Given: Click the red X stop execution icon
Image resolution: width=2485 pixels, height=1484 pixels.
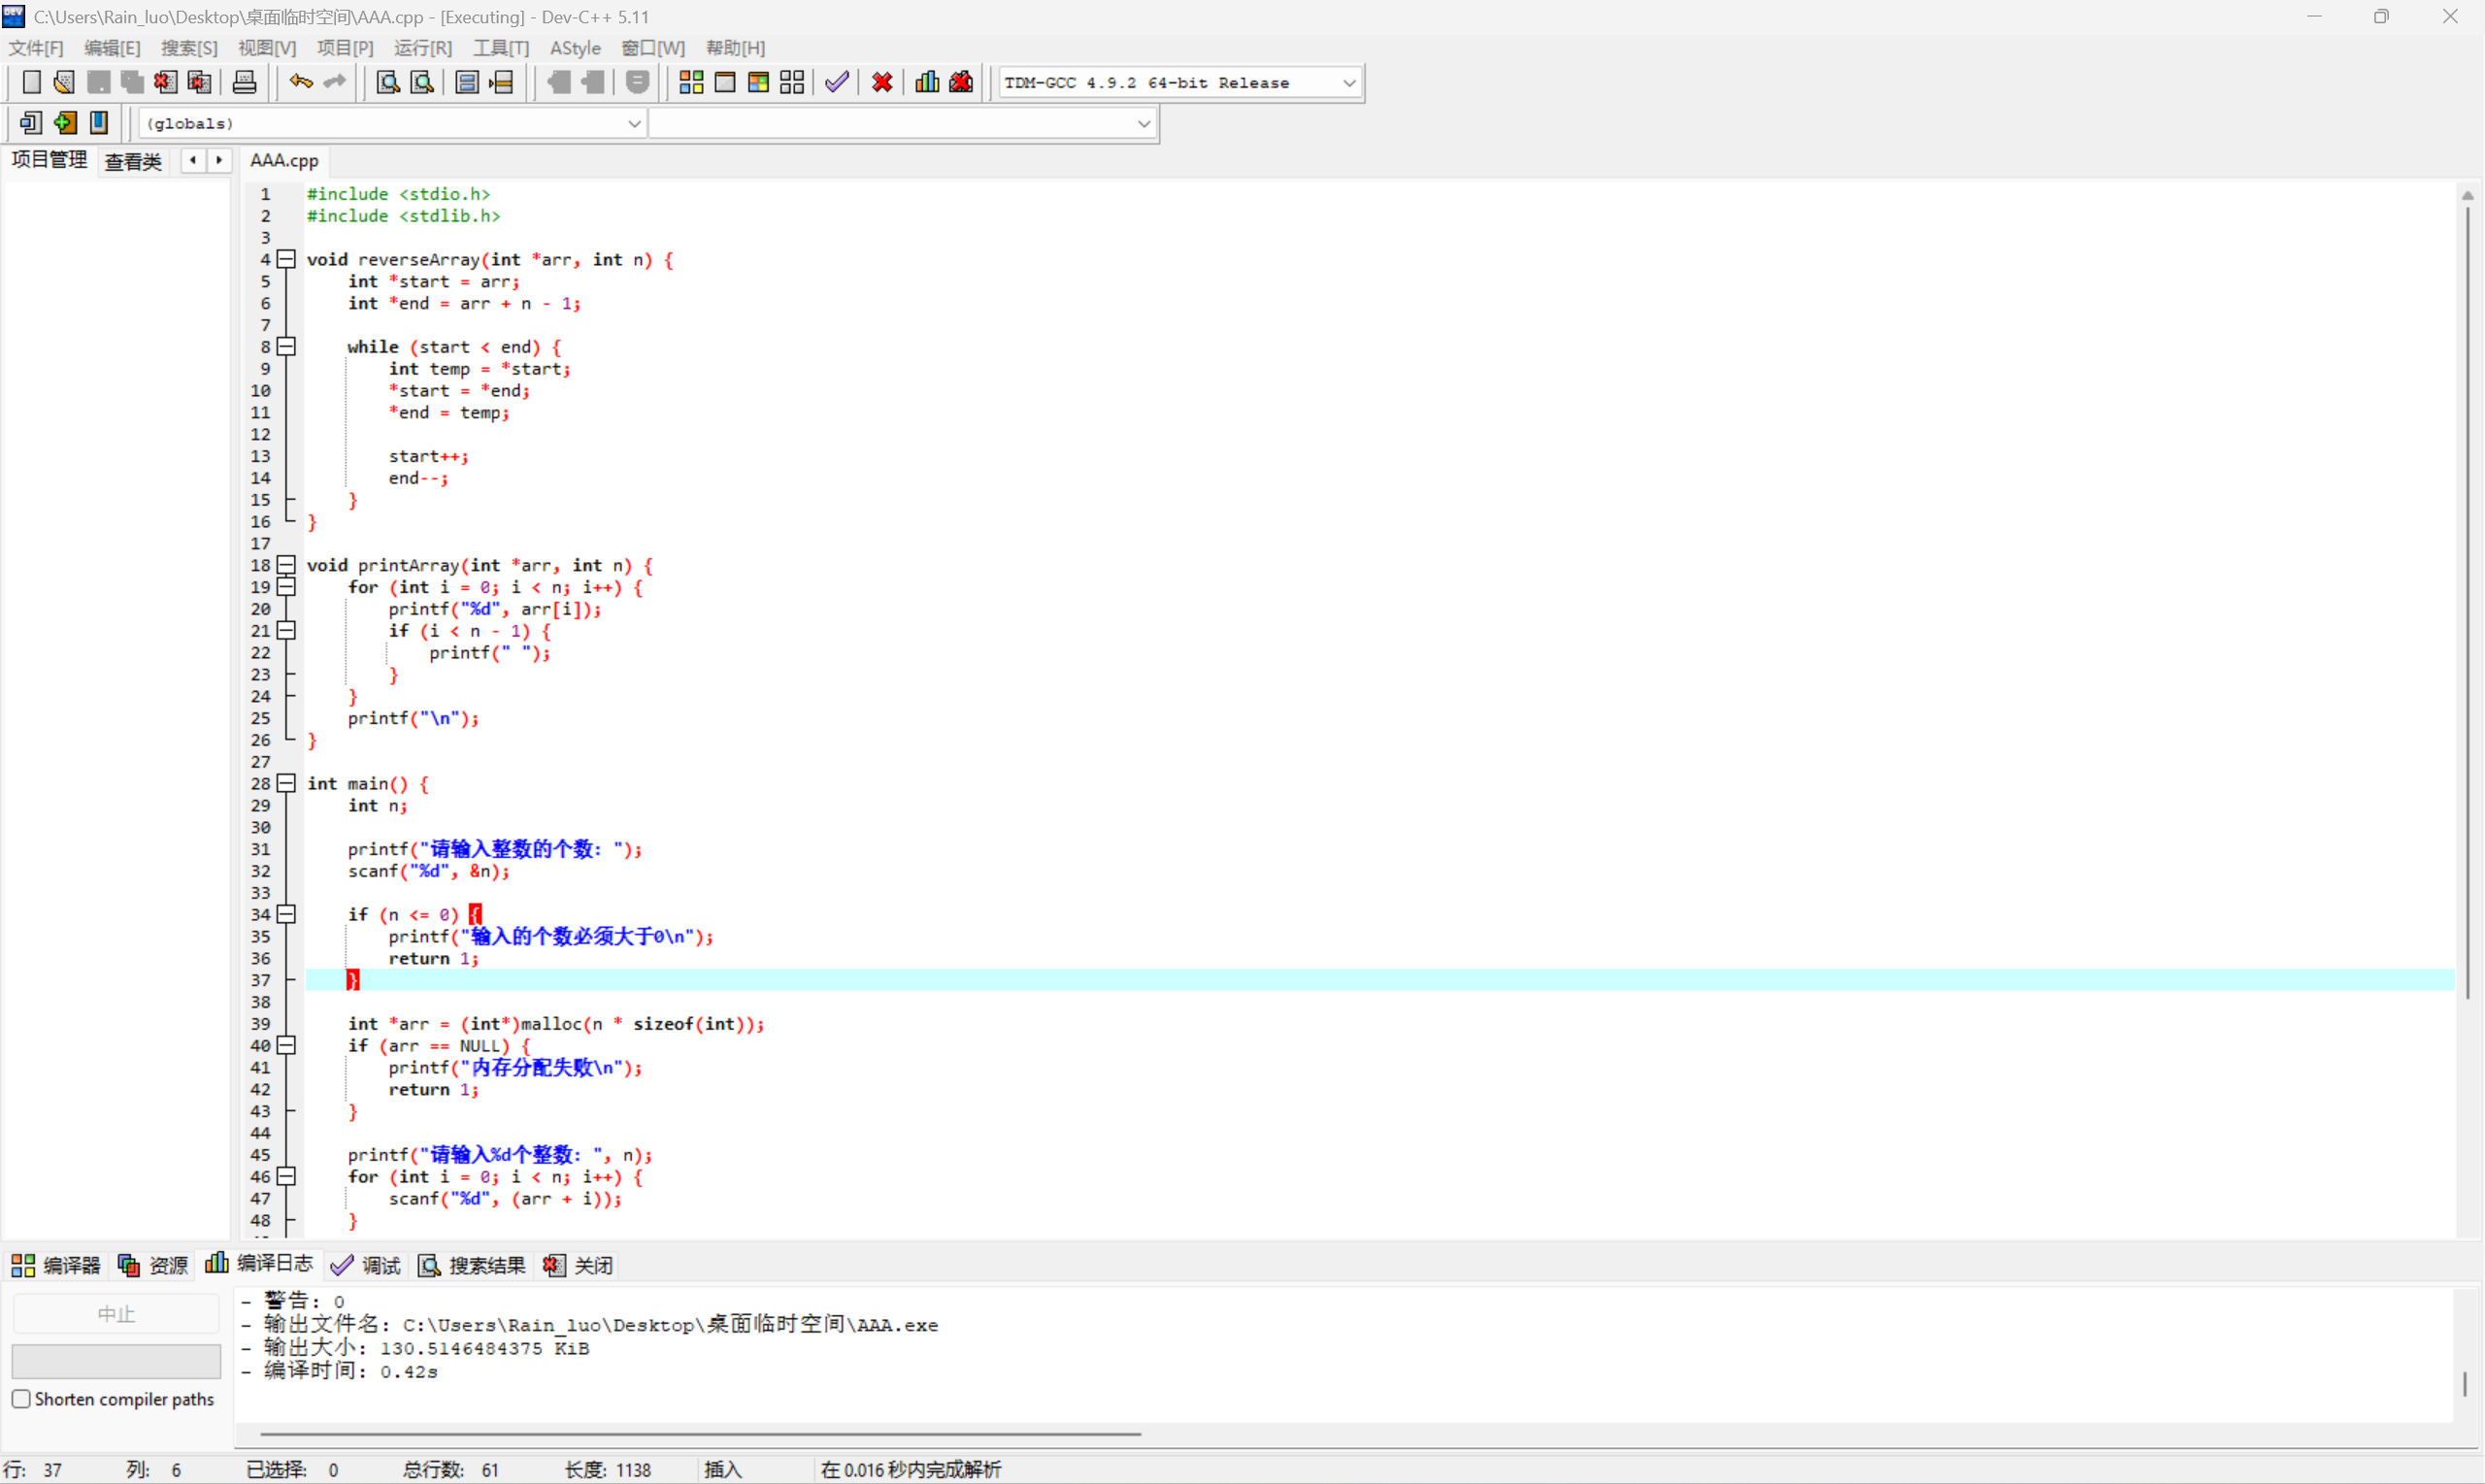Looking at the screenshot, I should (882, 82).
